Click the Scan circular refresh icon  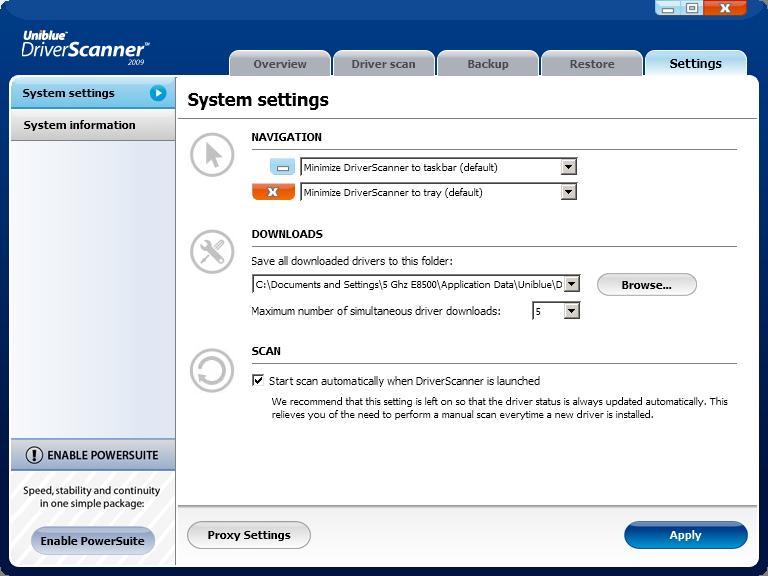212,371
